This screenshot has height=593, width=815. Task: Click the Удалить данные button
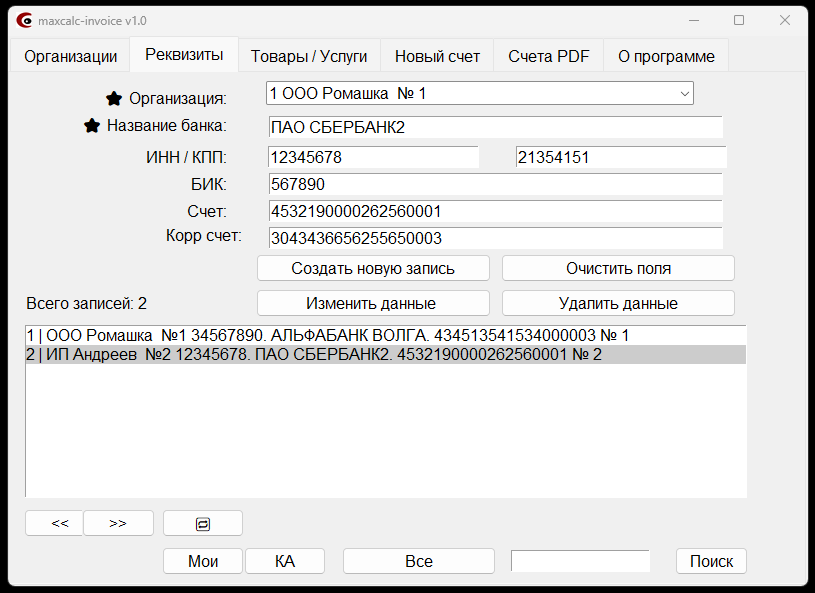(x=618, y=303)
